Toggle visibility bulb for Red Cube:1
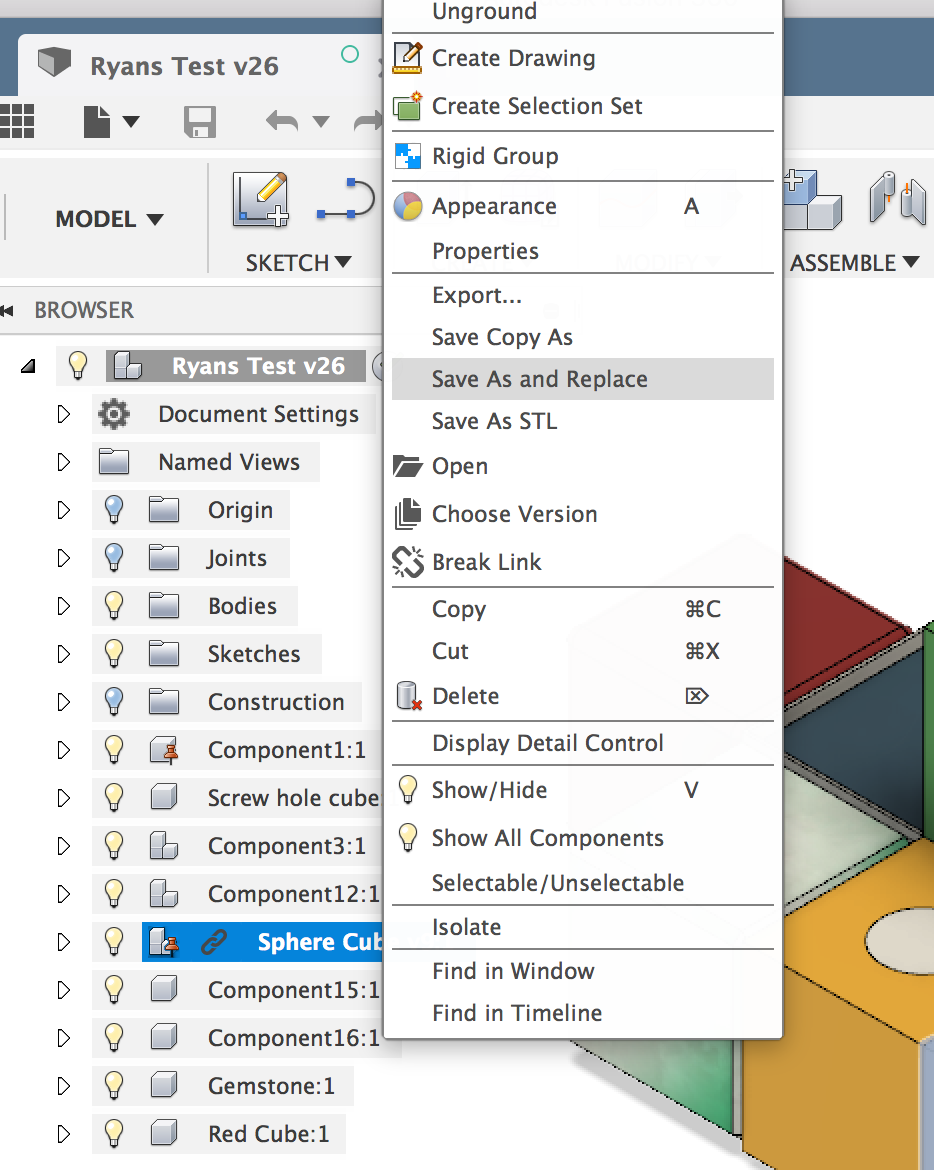 point(113,1133)
